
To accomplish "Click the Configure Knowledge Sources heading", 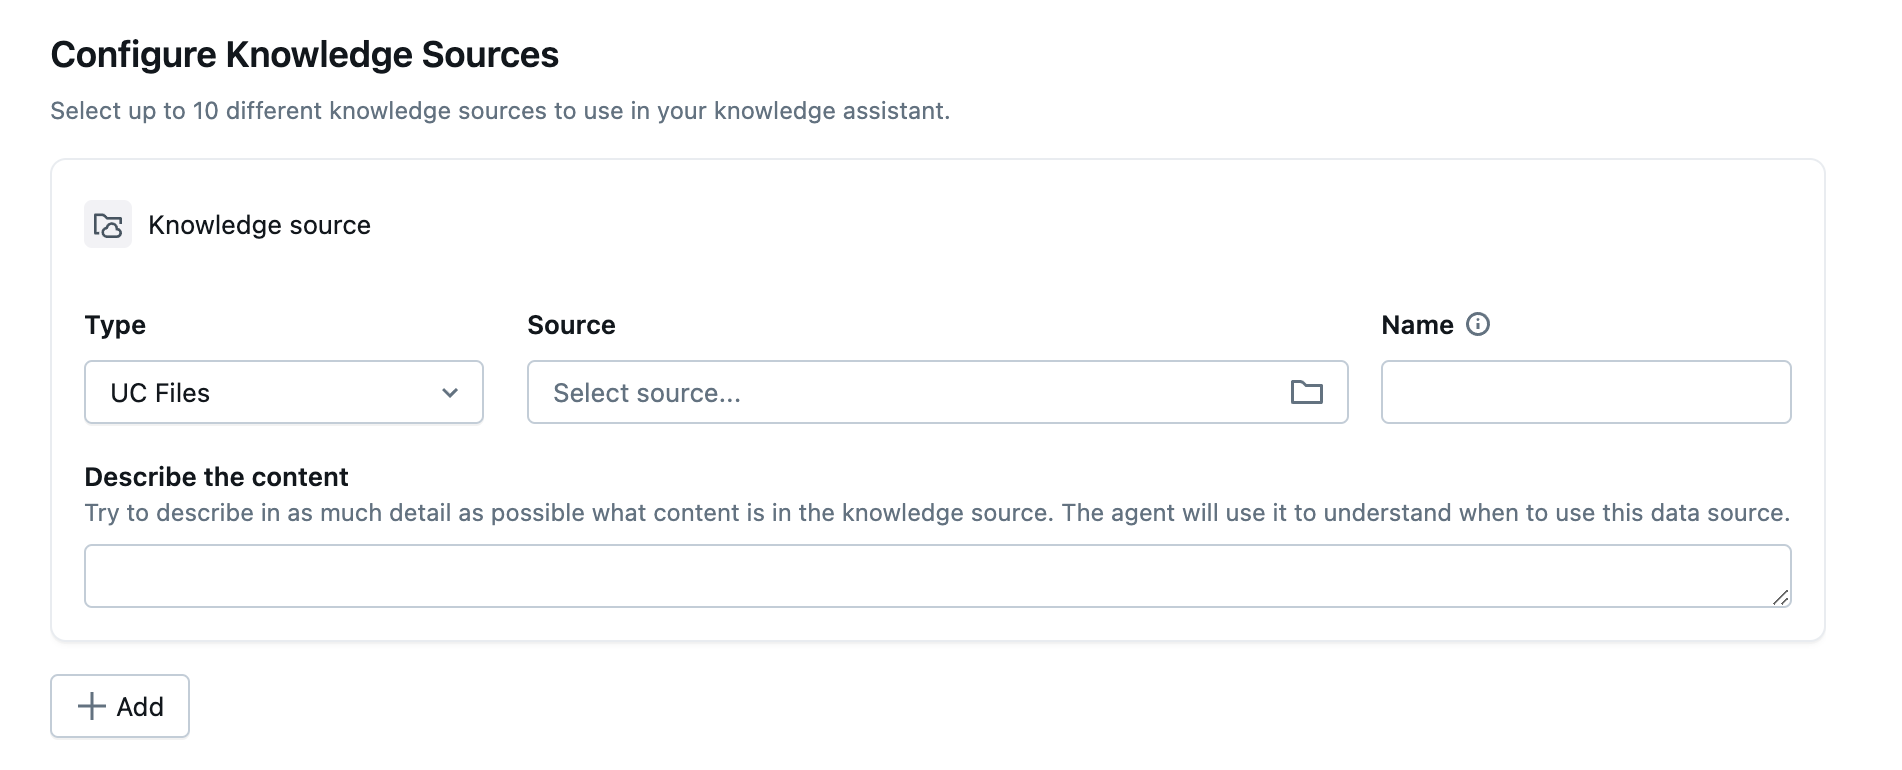I will pos(304,55).
